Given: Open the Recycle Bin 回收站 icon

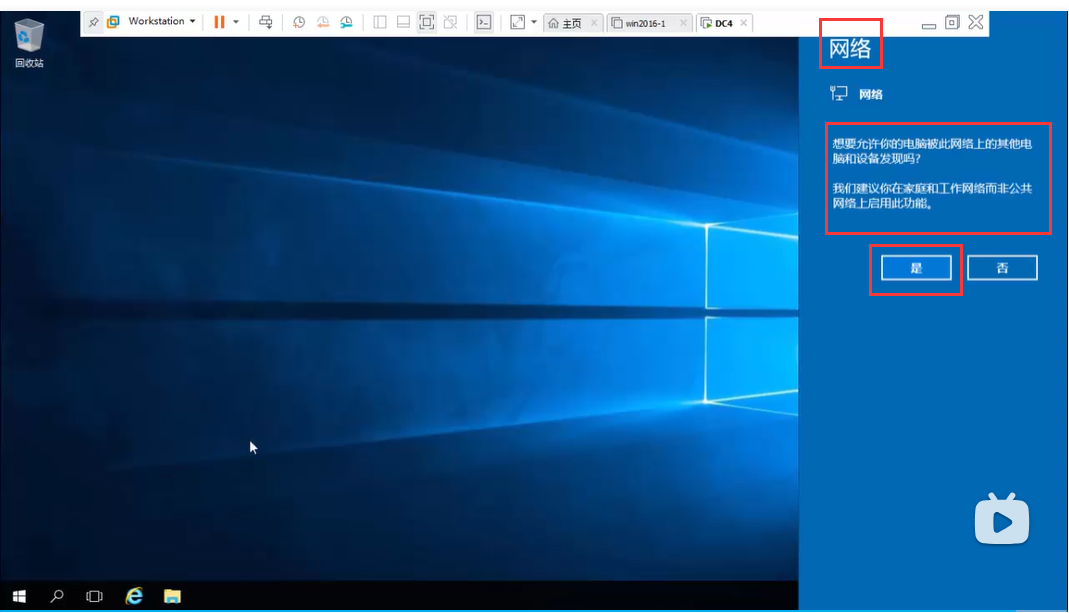Looking at the screenshot, I should [29, 42].
